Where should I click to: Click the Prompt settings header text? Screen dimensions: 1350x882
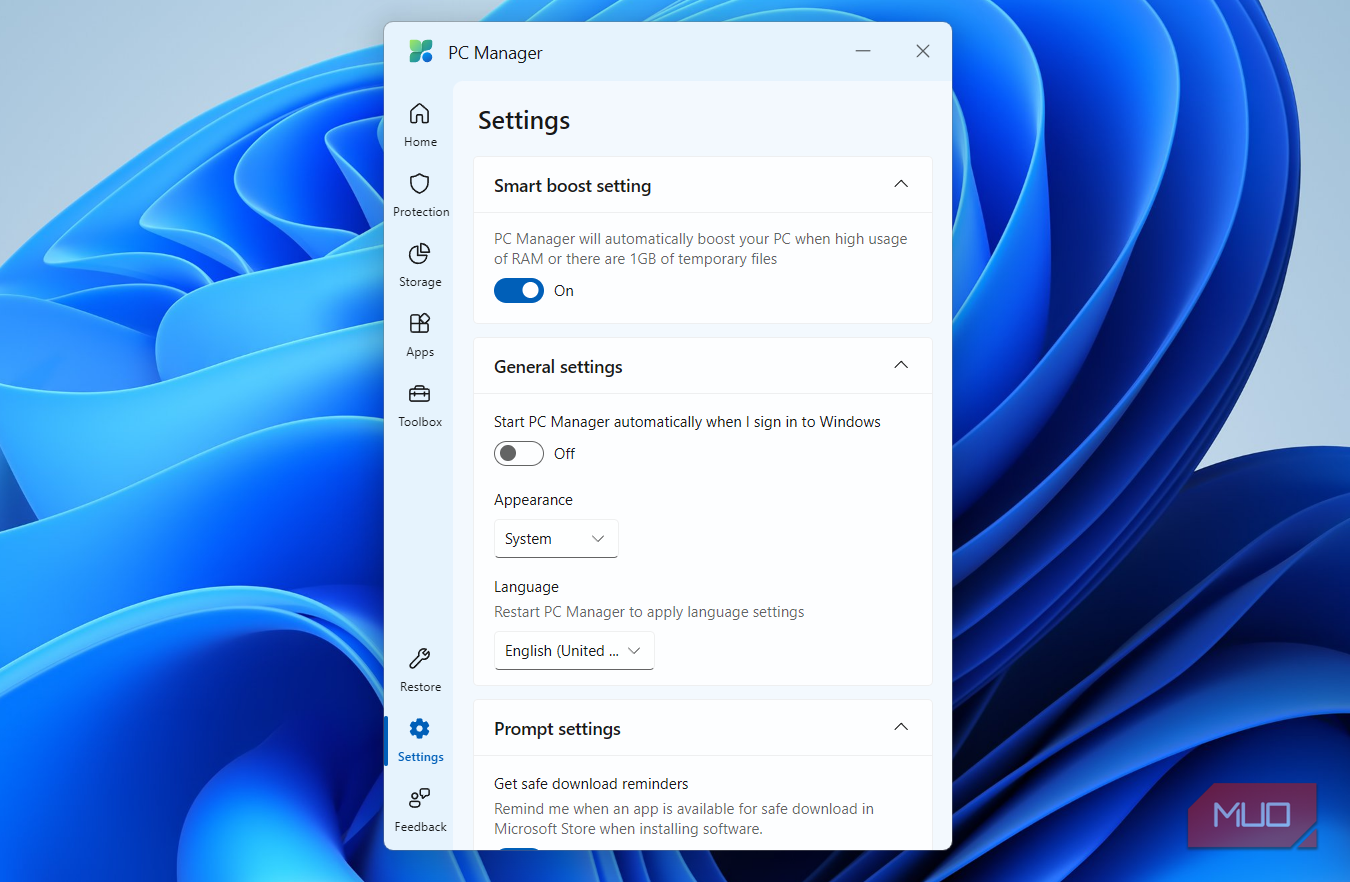tap(557, 729)
